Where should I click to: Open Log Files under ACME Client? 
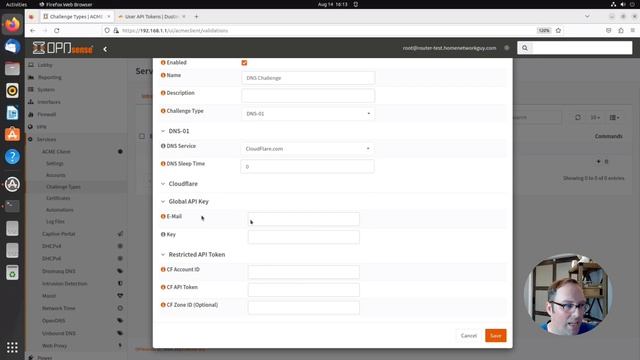[x=56, y=222]
